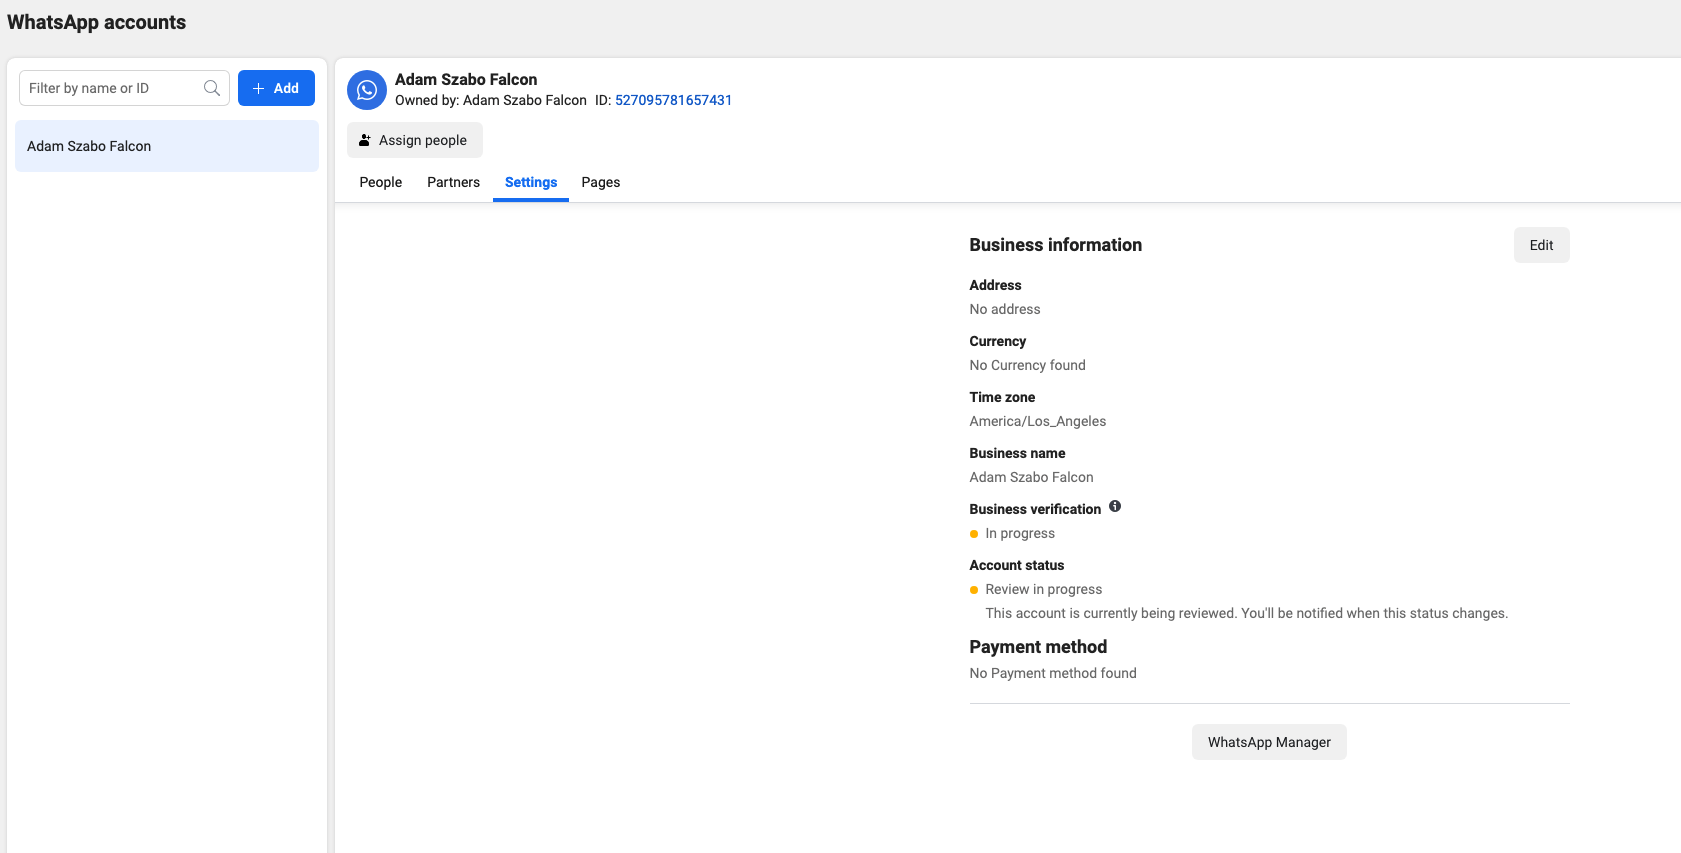Click the search magnifier icon in filter

point(212,88)
